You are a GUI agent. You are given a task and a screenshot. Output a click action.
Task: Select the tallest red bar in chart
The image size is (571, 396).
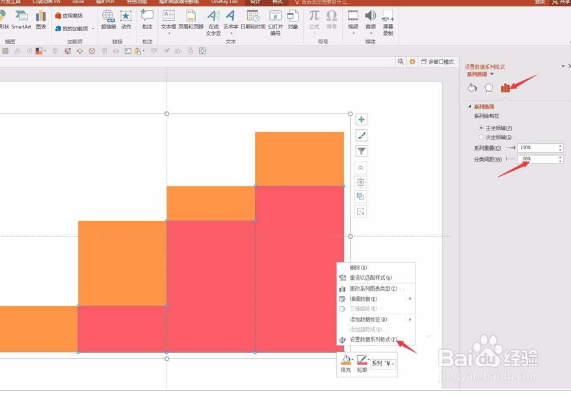(x=299, y=269)
